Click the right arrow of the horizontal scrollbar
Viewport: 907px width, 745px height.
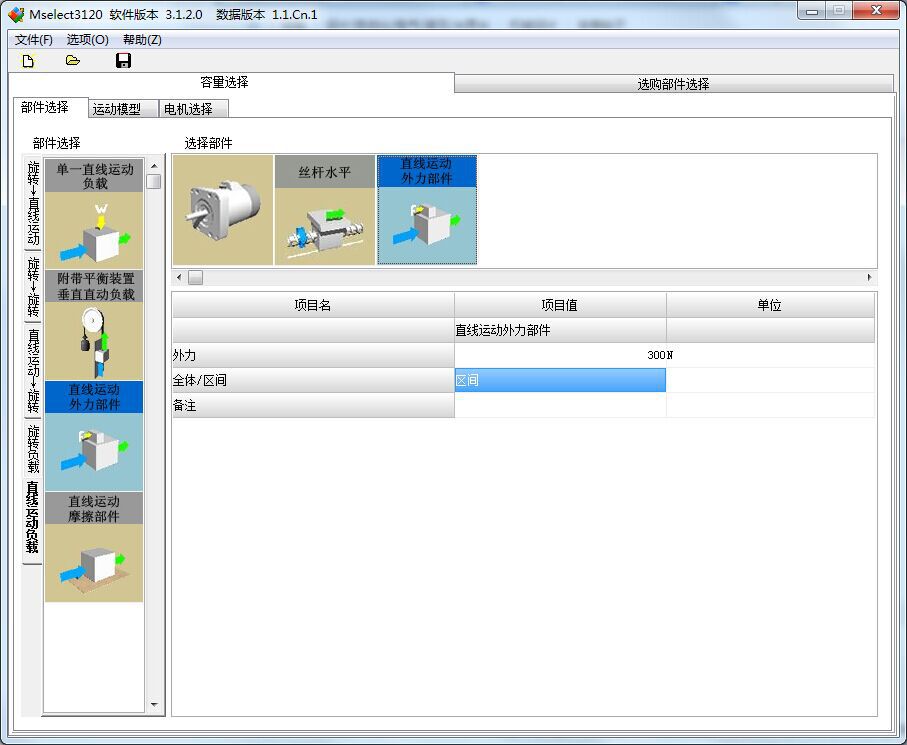(869, 278)
